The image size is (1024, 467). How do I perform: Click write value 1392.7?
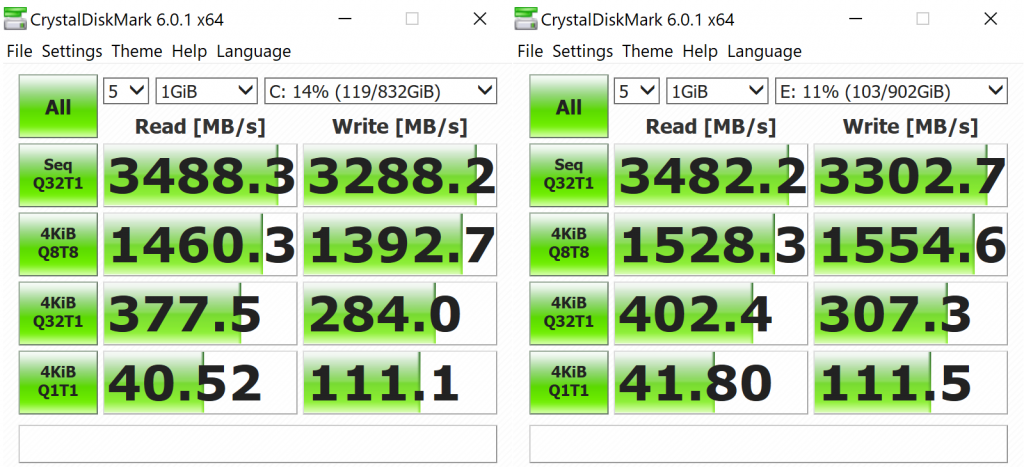tap(400, 244)
